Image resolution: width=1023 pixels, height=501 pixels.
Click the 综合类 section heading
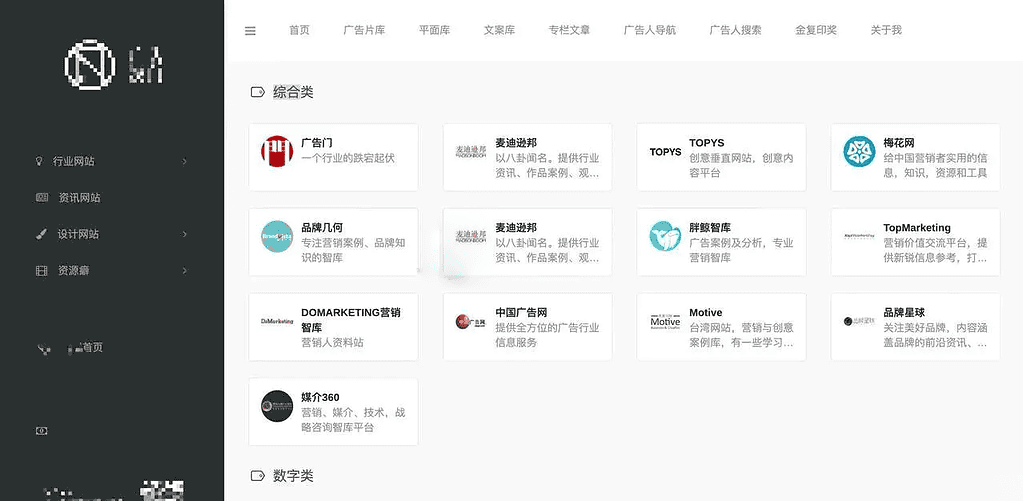(x=293, y=92)
